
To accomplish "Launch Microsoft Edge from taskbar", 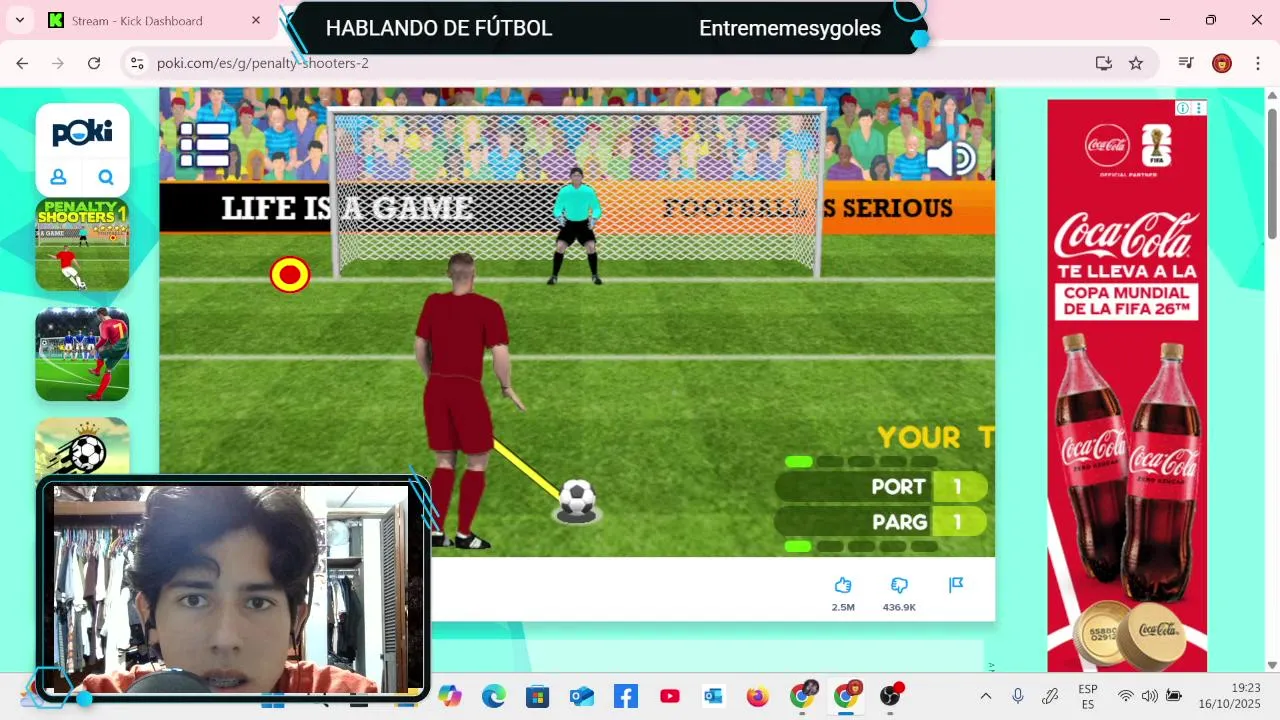I will [494, 696].
